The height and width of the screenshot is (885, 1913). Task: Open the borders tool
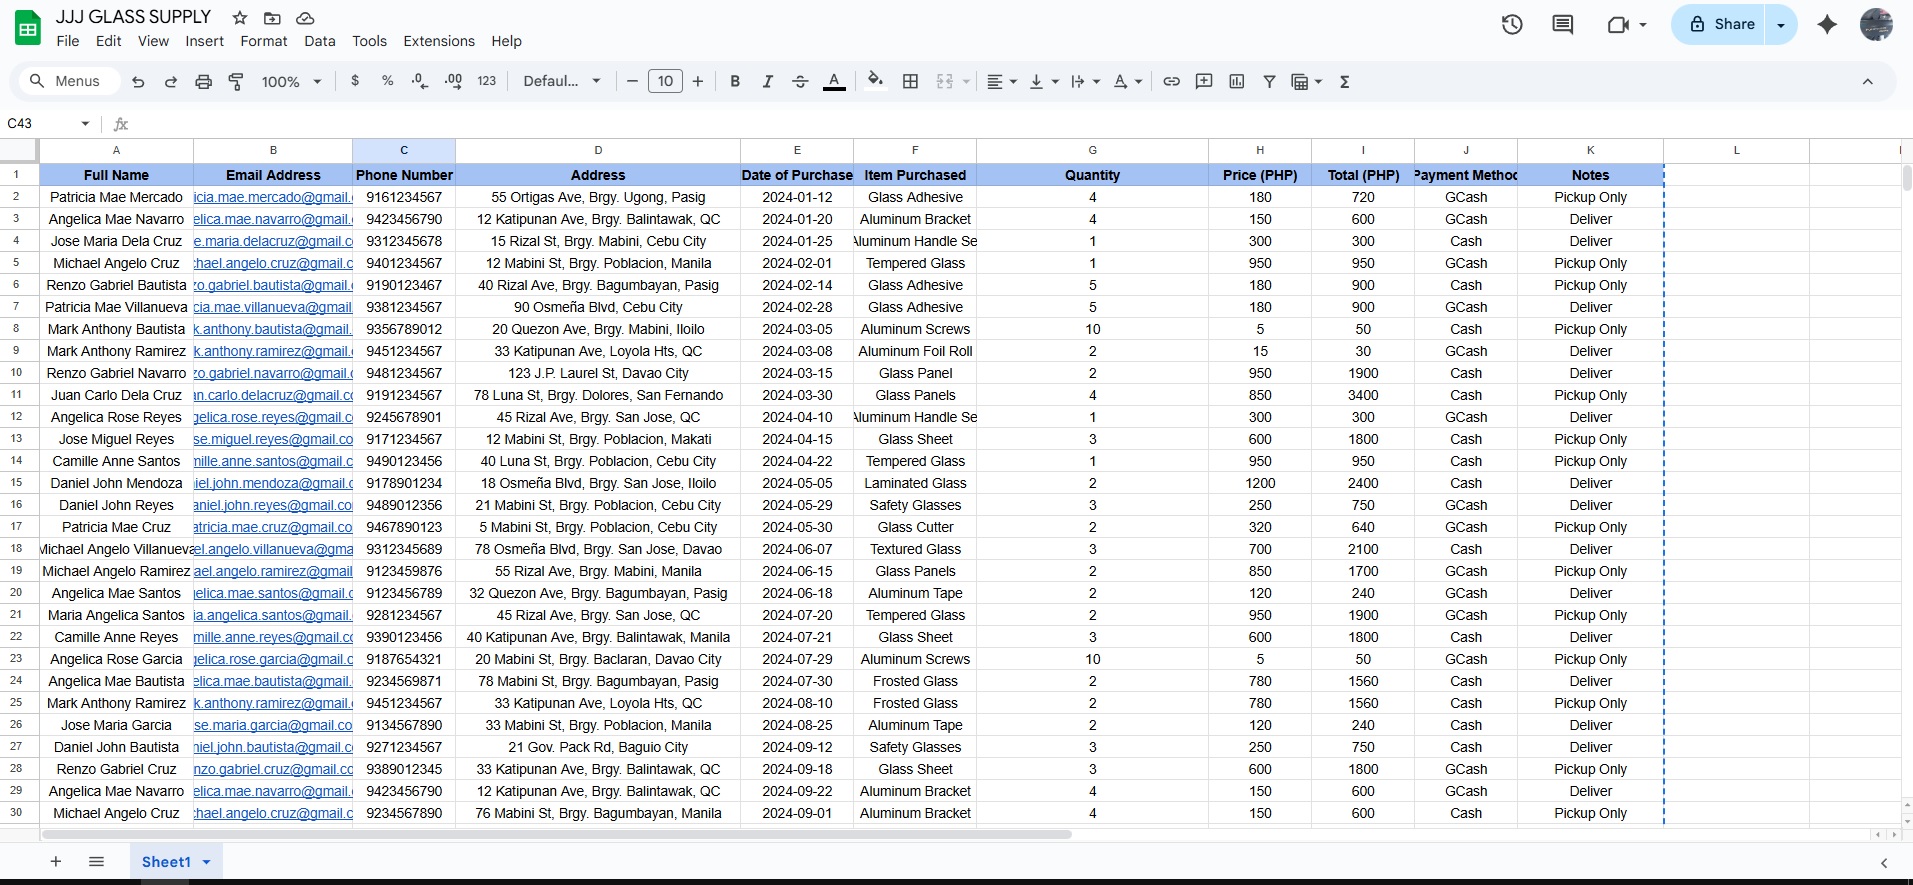910,82
